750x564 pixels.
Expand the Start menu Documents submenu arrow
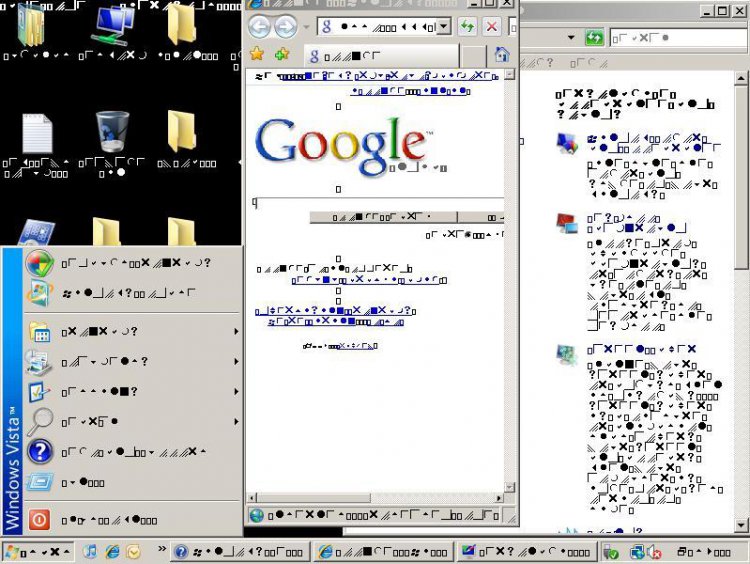[x=236, y=361]
